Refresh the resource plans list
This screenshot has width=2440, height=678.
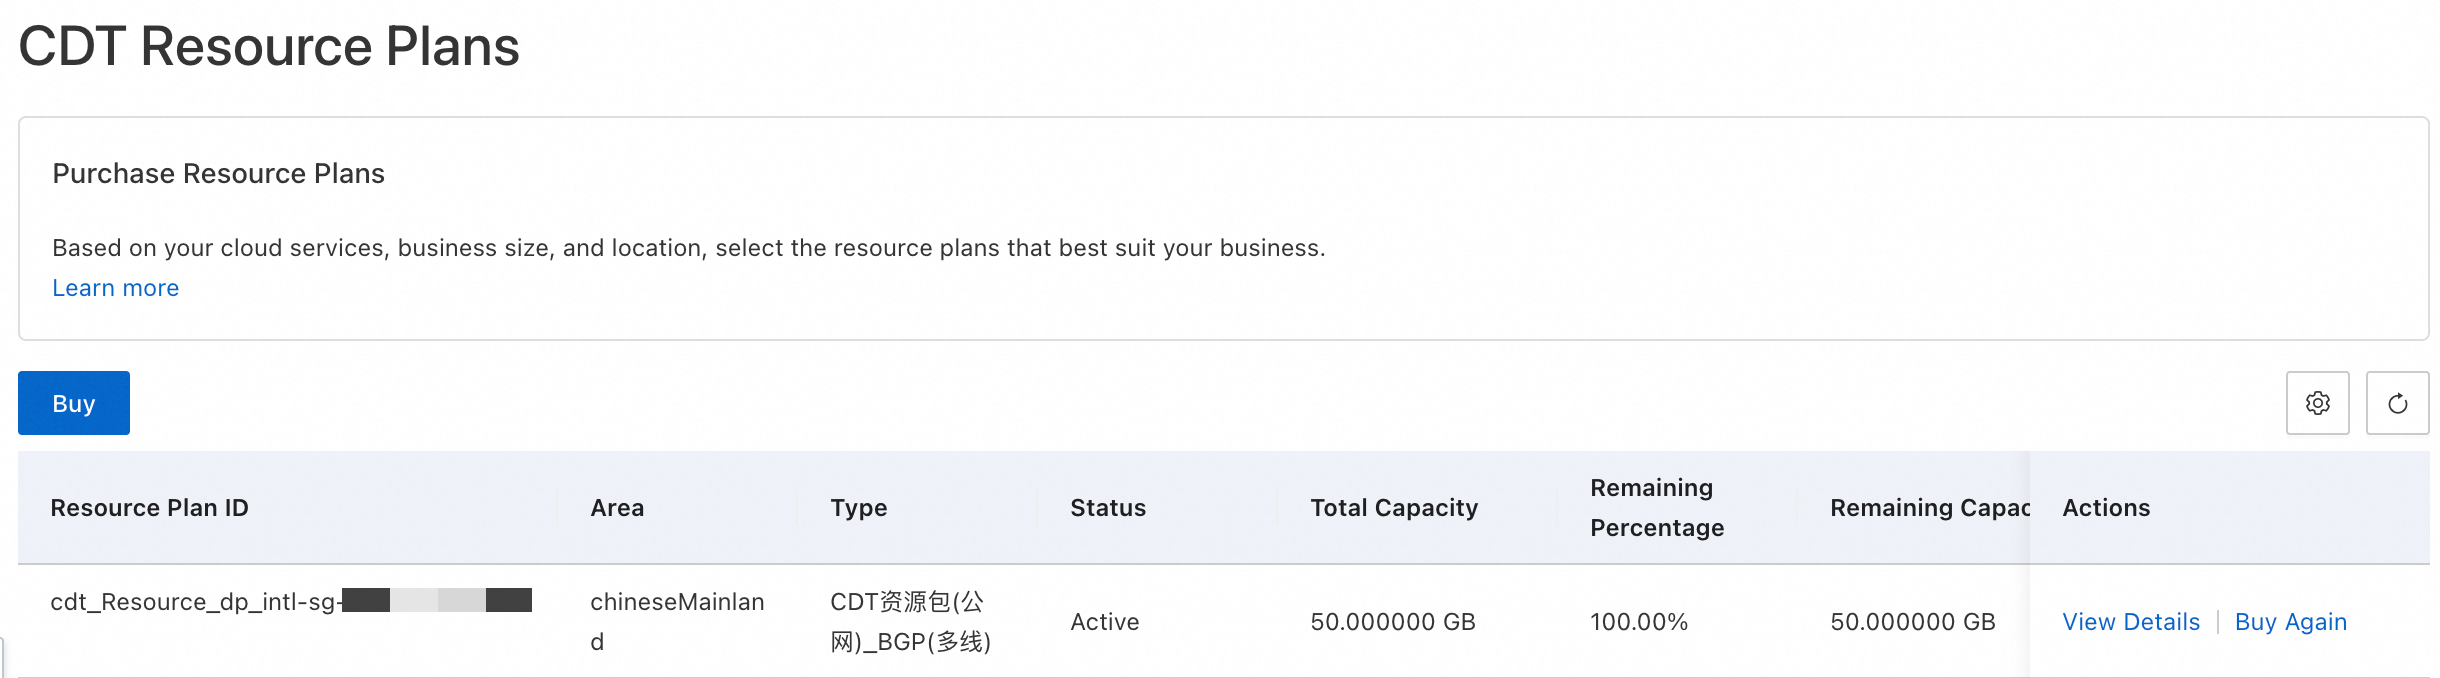pos(2397,403)
